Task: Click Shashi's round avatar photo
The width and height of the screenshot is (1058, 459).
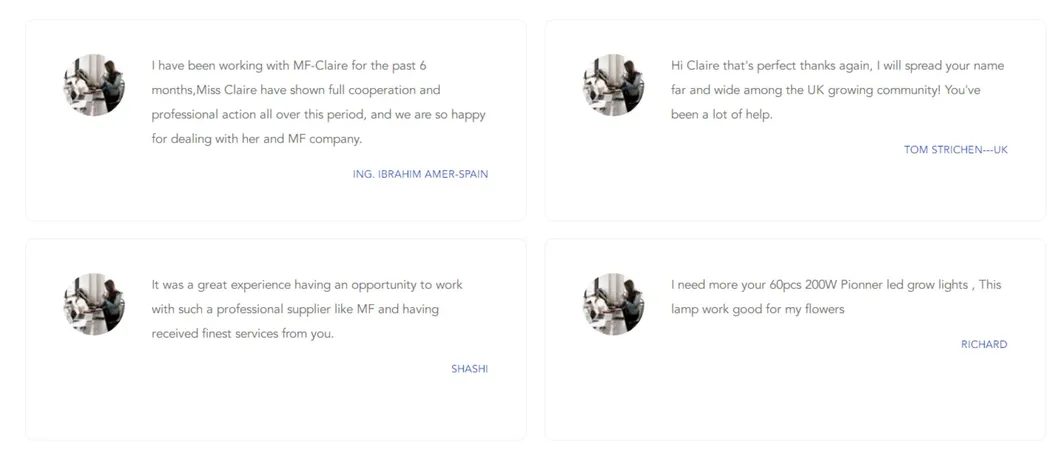Action: click(94, 304)
